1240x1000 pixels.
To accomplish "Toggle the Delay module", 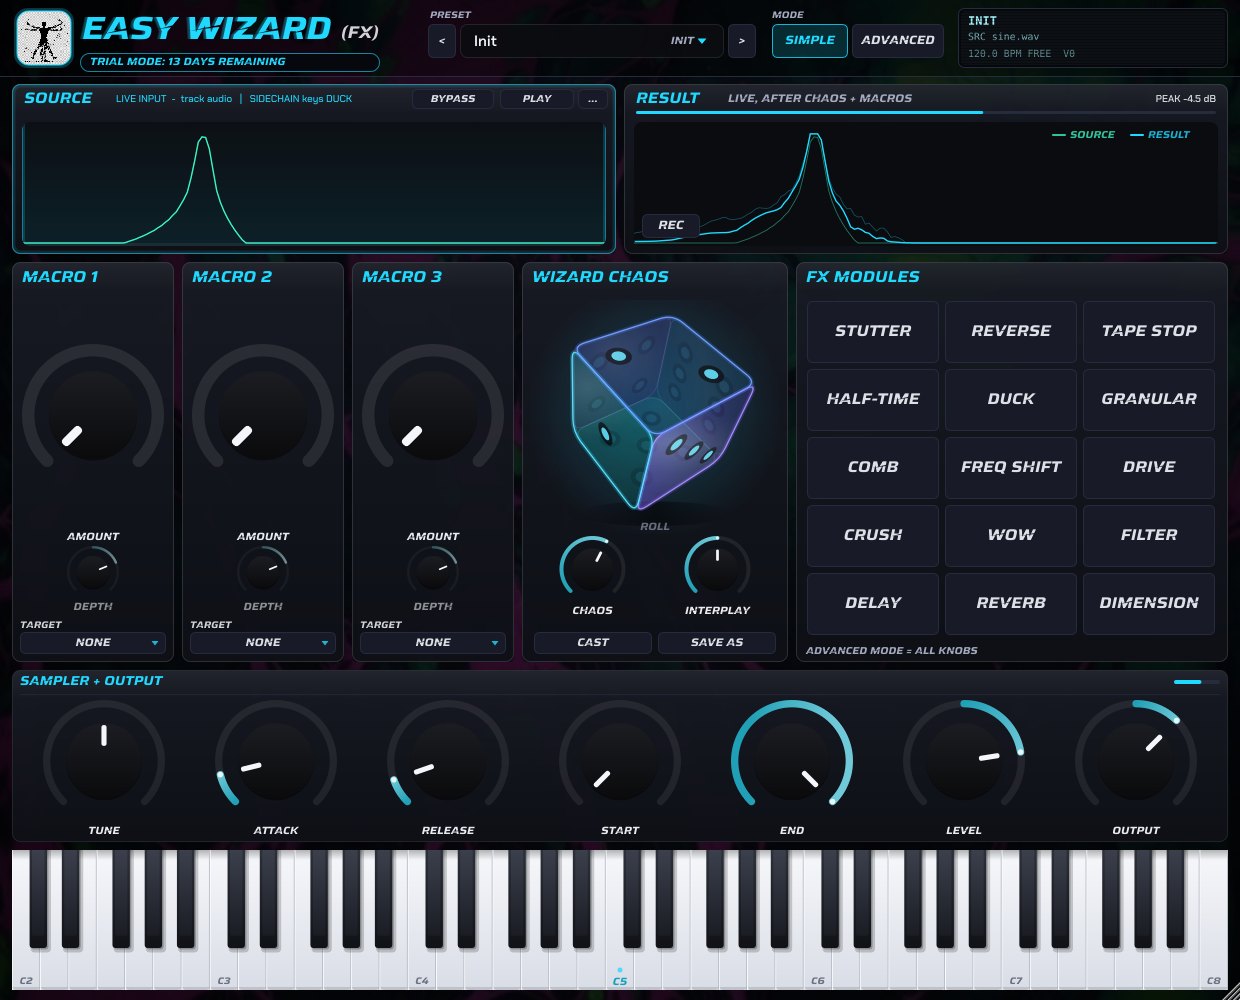I will [x=873, y=604].
